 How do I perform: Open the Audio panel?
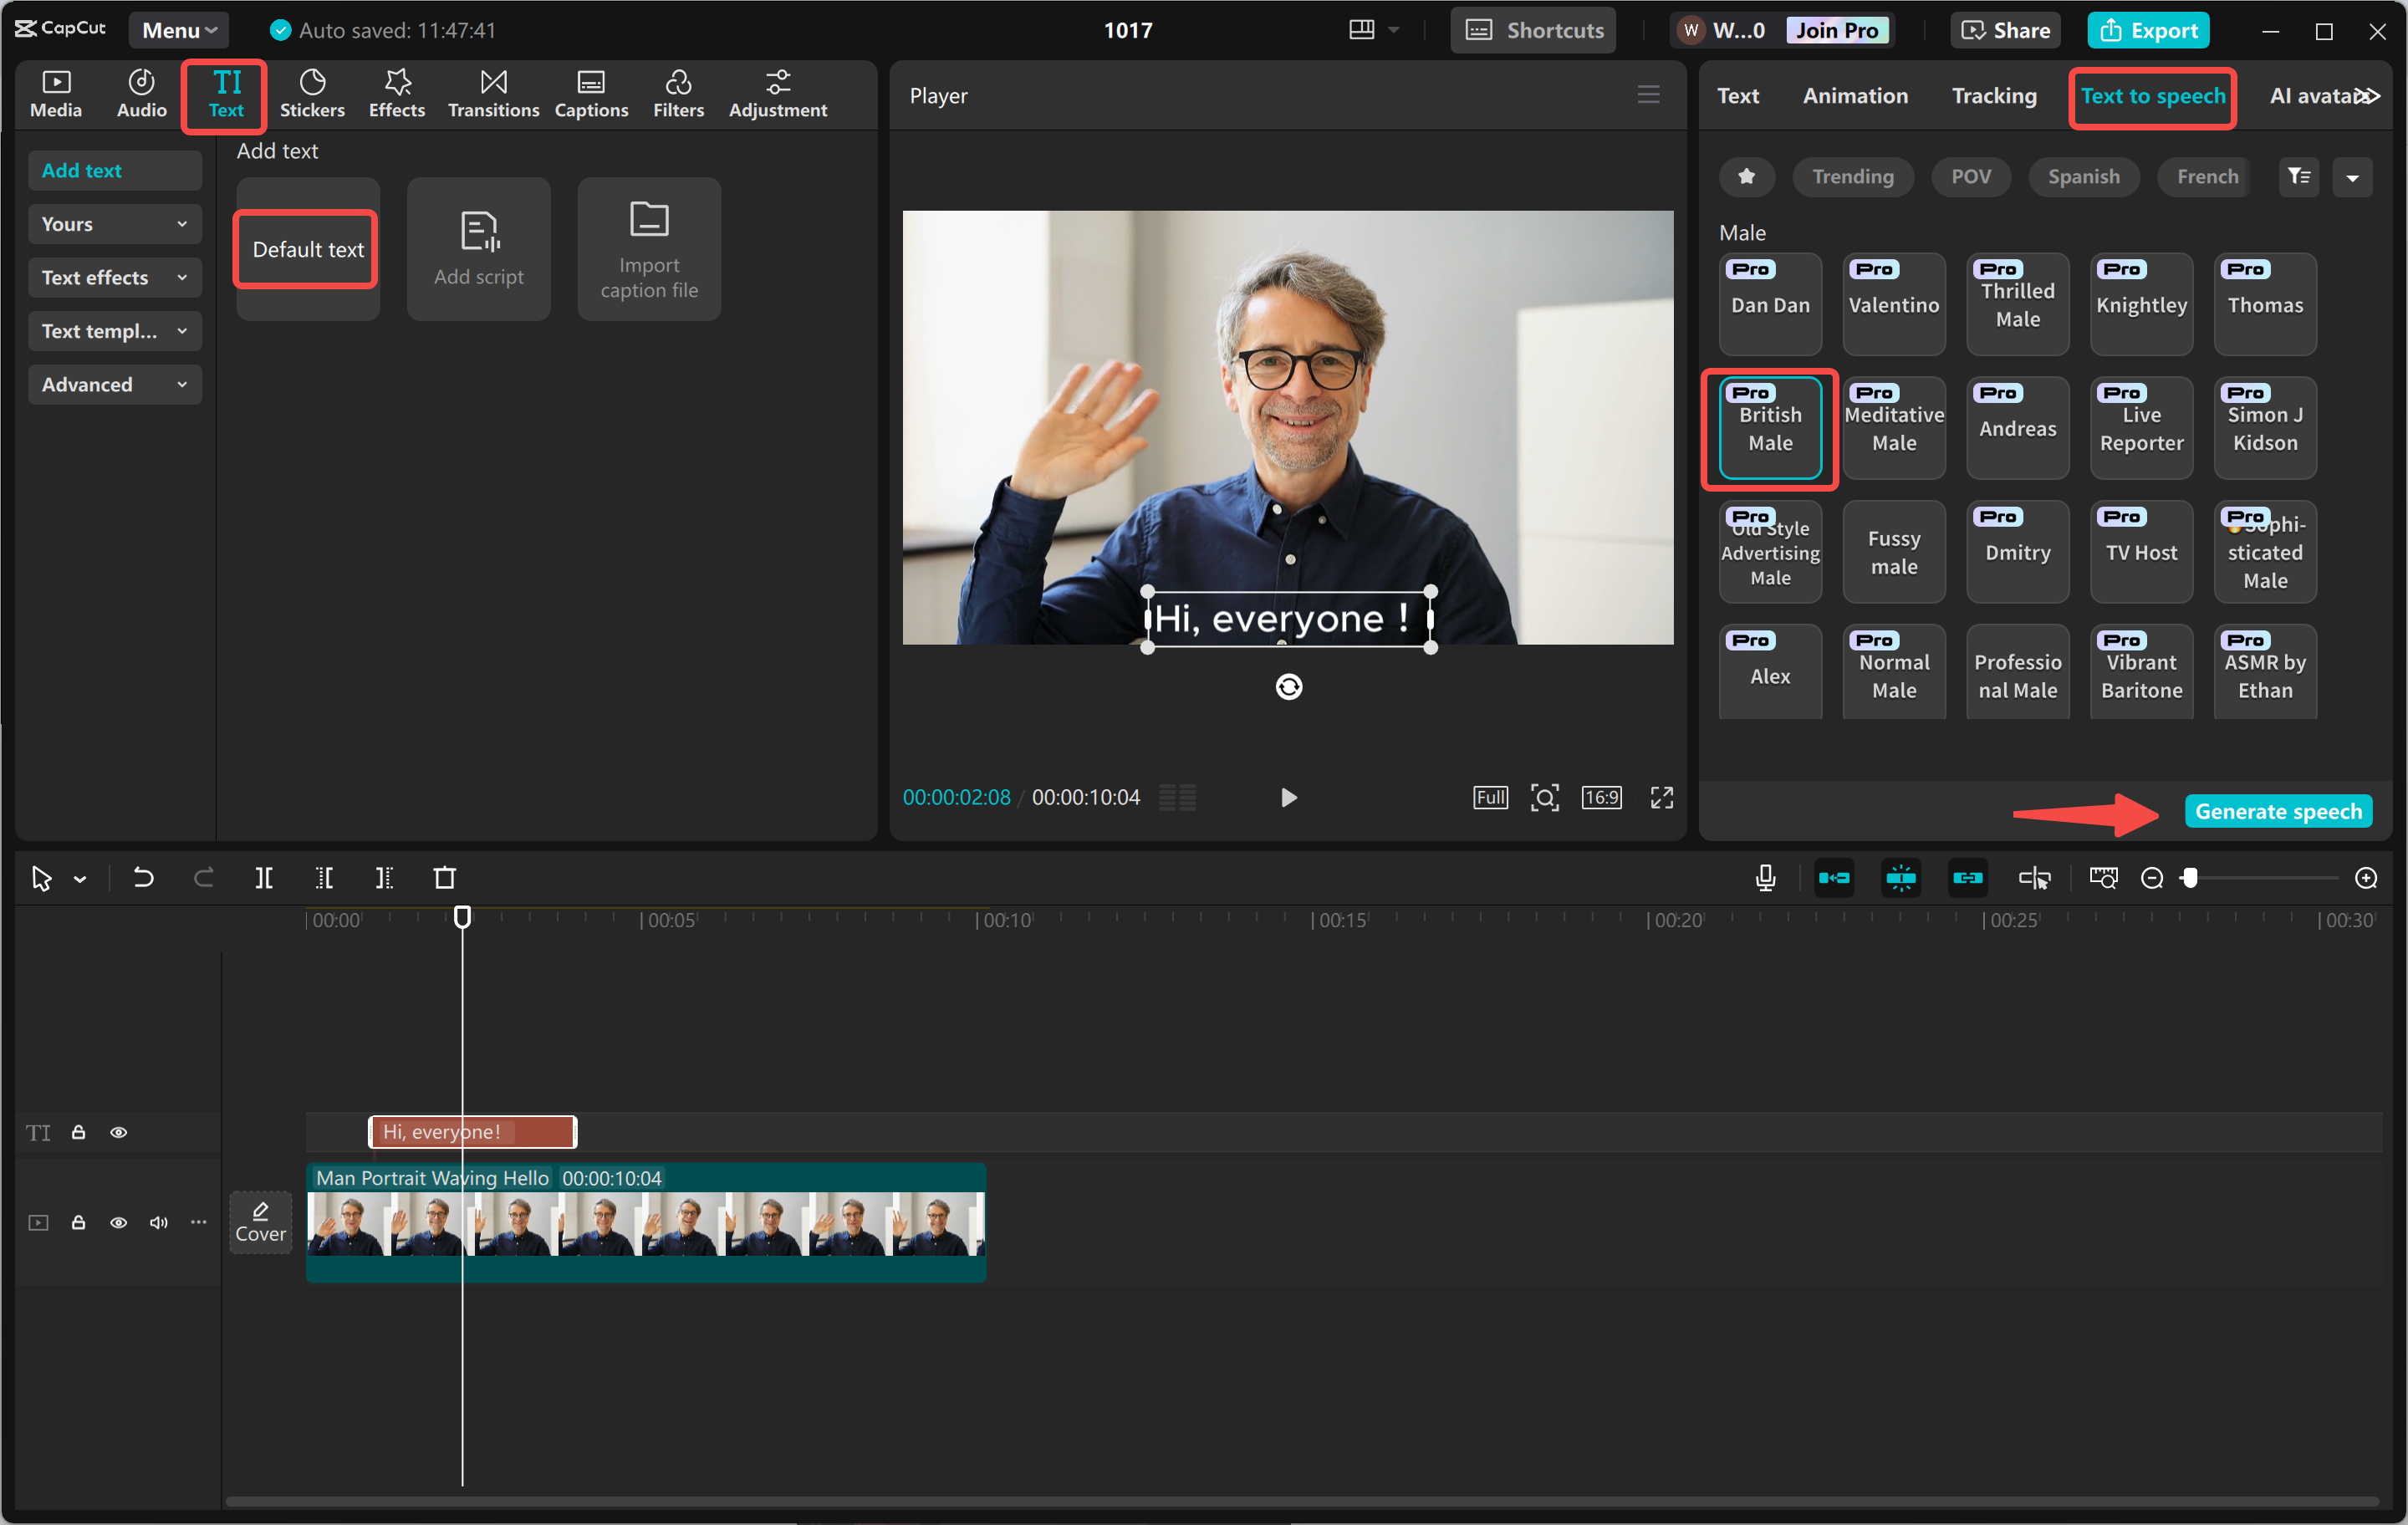140,93
